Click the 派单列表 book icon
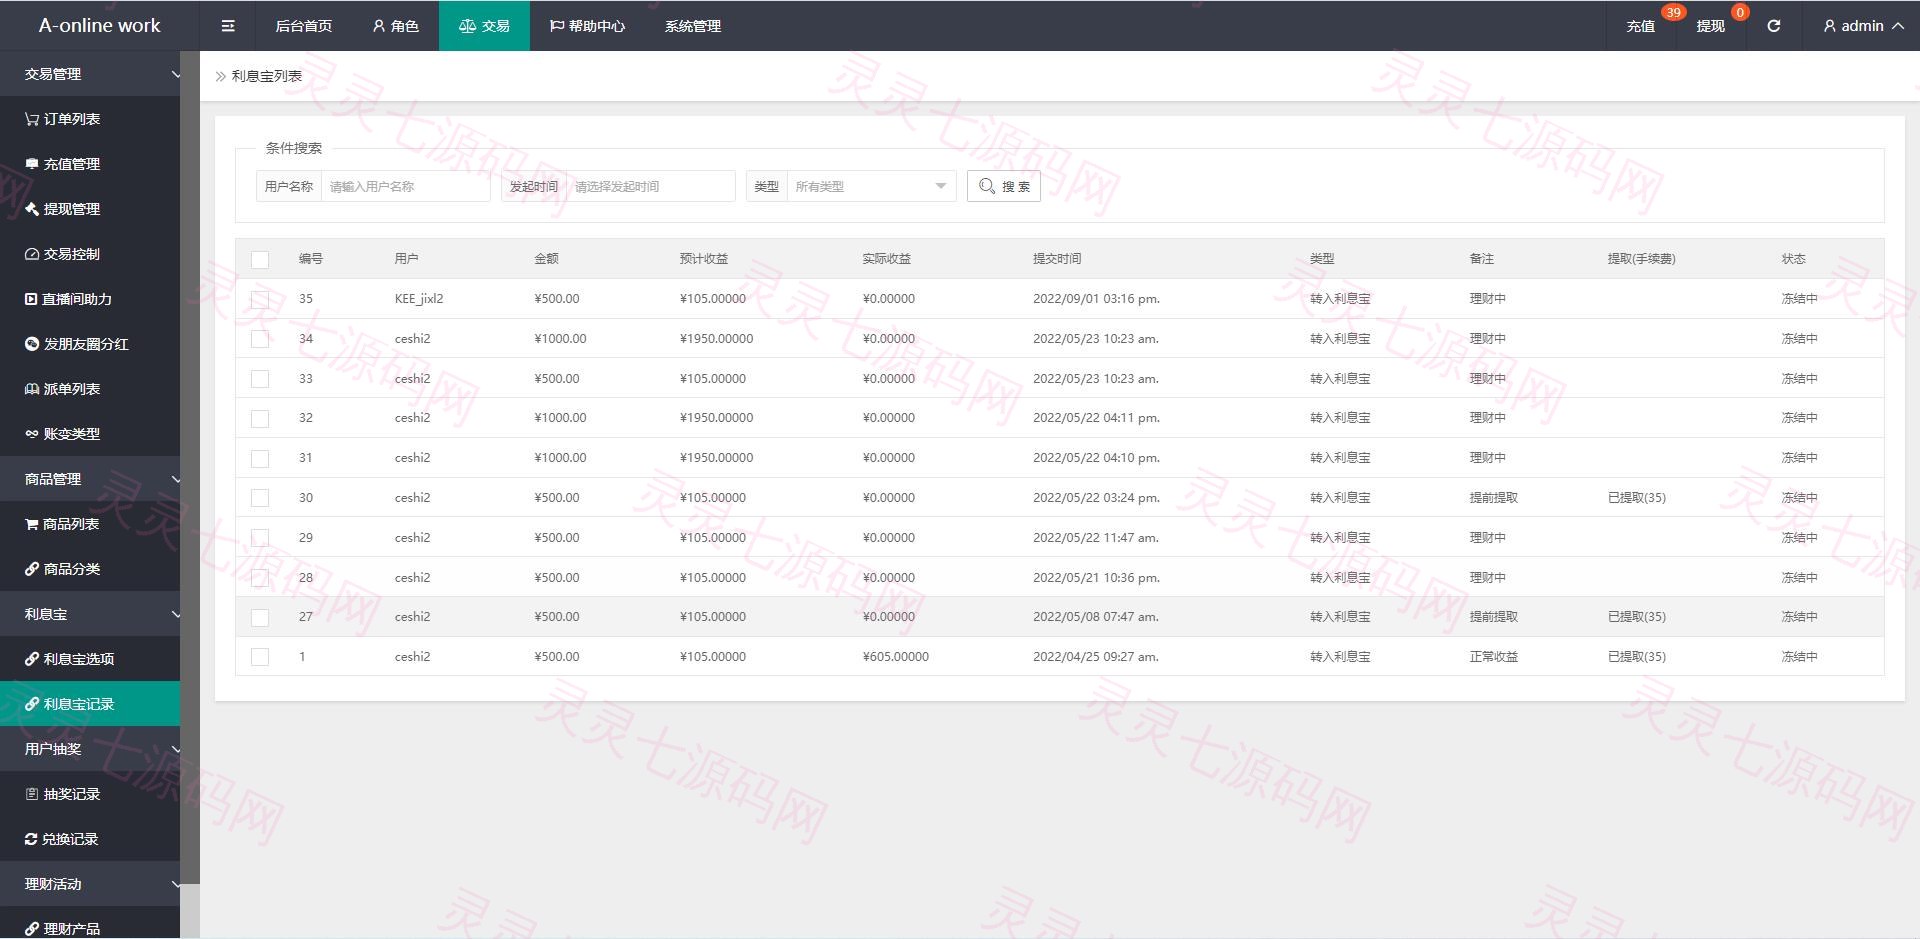The width and height of the screenshot is (1920, 939). pyautogui.click(x=32, y=389)
